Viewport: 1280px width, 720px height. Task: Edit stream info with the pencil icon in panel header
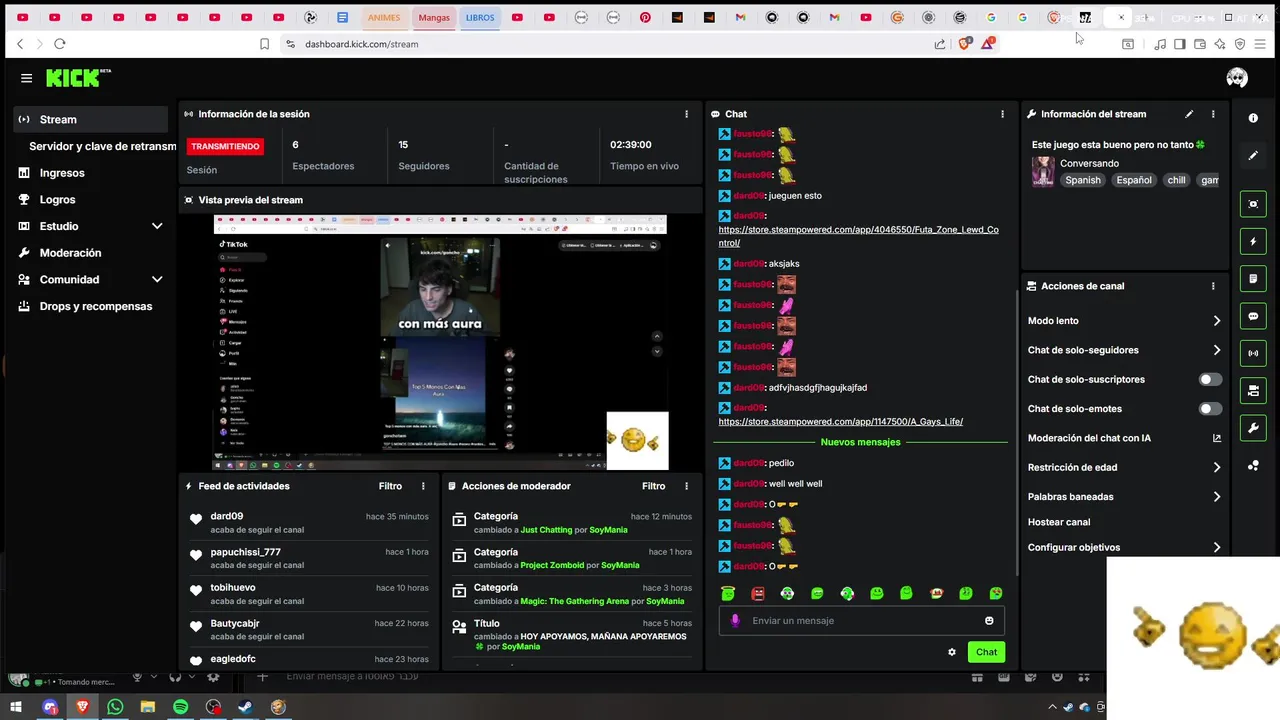click(x=1189, y=114)
